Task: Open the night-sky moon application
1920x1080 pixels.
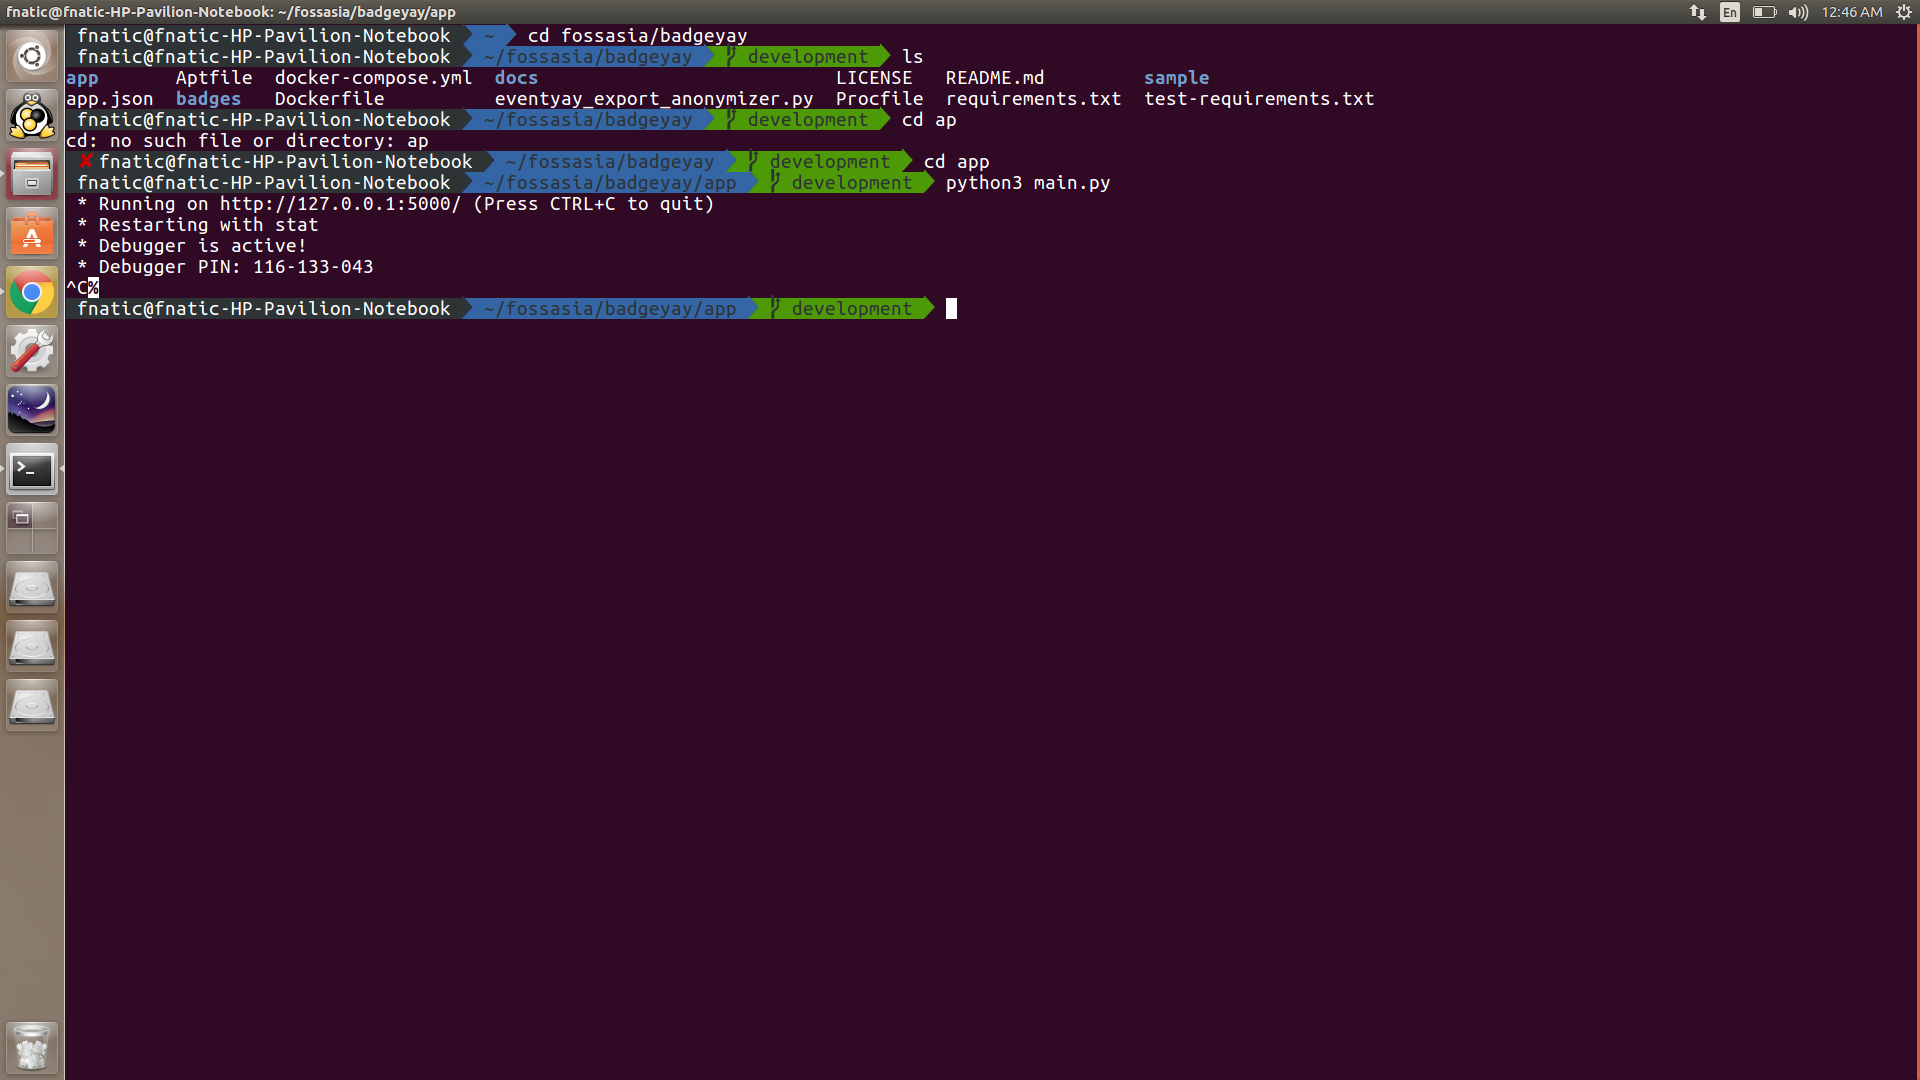Action: 32,410
